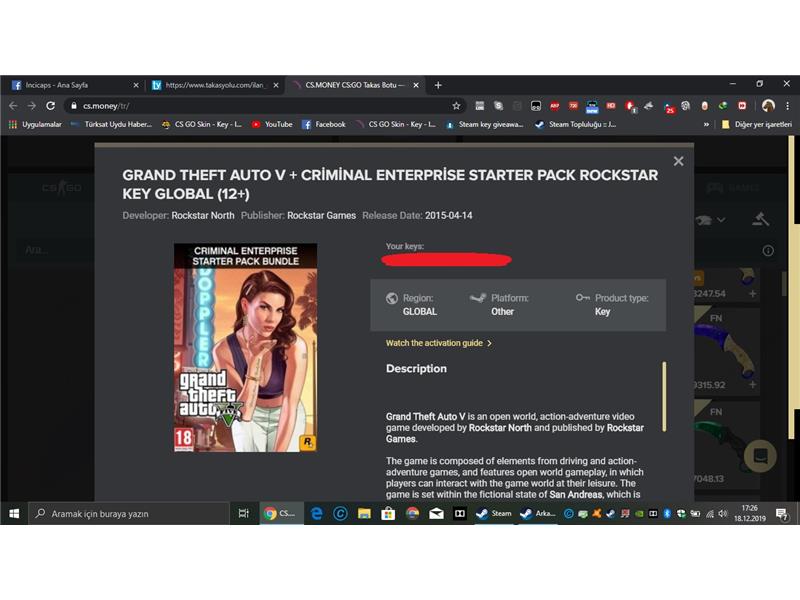
Task: Open the YouTube bookmark
Action: click(272, 124)
